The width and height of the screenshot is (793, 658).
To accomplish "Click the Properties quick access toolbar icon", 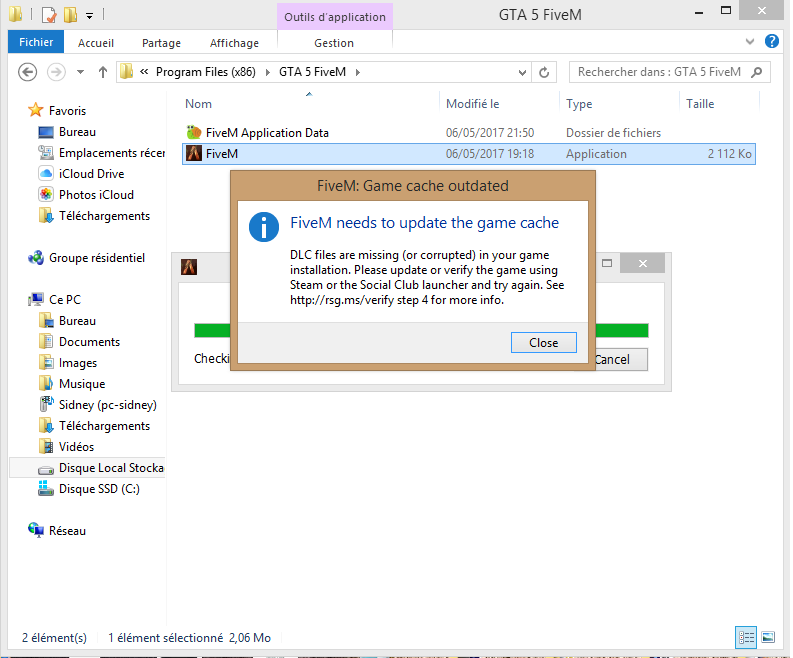I will coord(49,15).
